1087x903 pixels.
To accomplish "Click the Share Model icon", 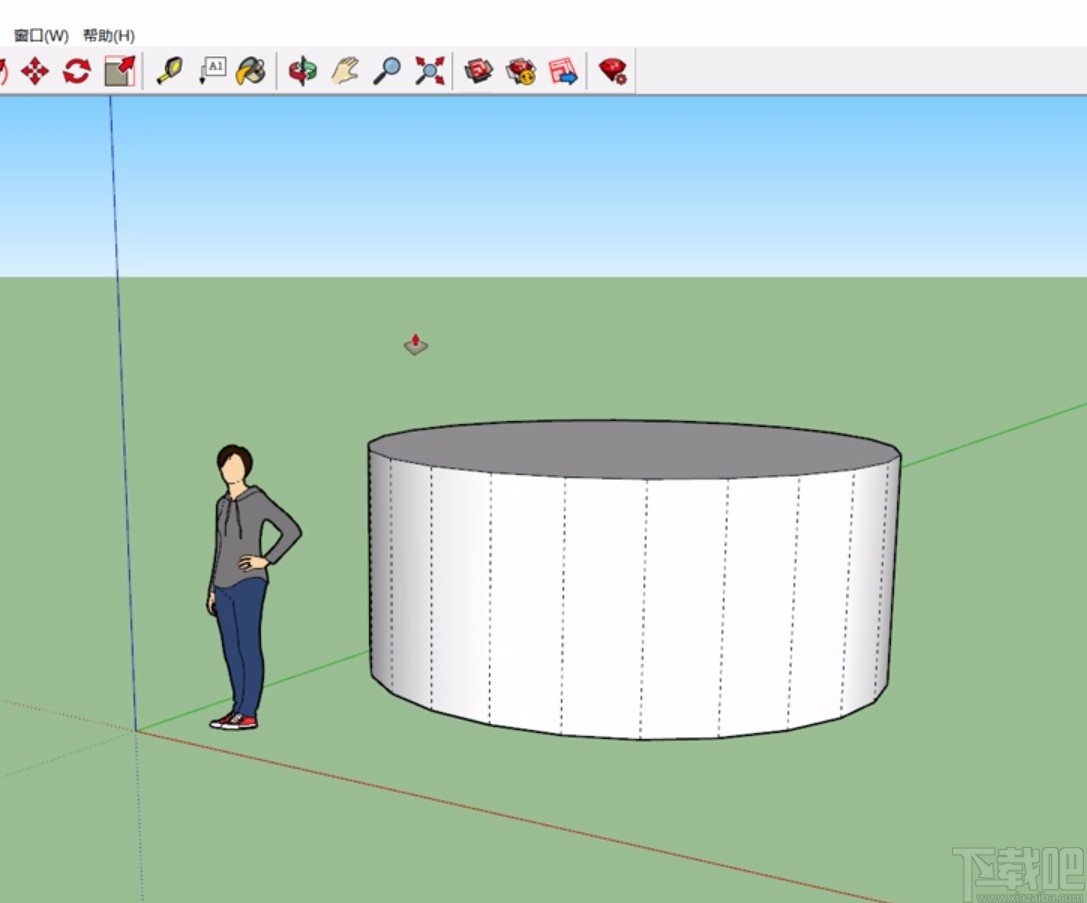I will coord(521,70).
